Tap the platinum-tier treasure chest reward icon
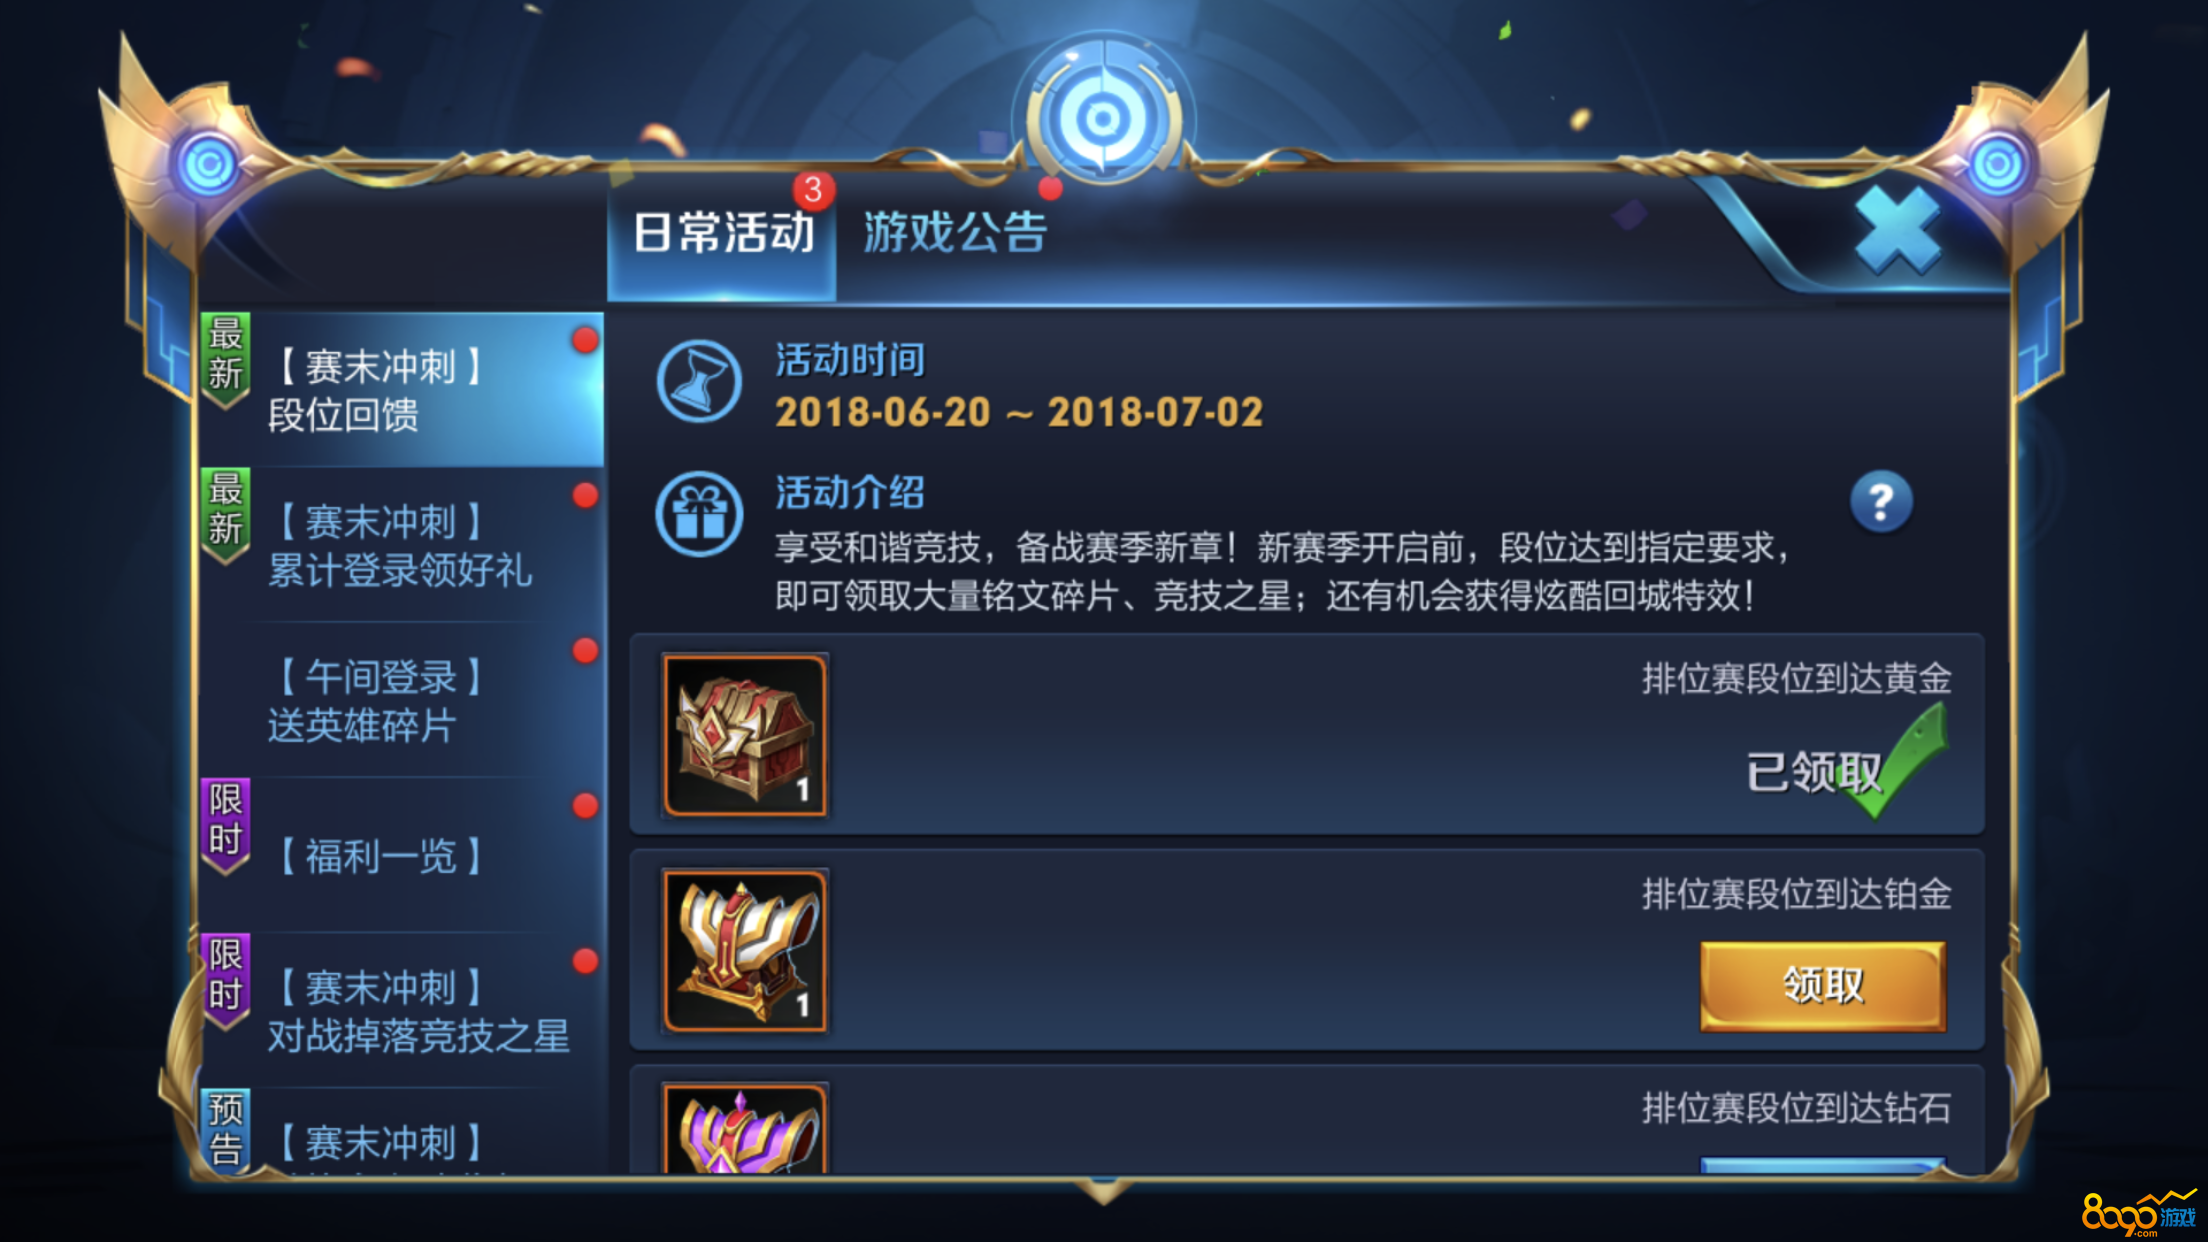Screen dimensions: 2208x1242 click(745, 950)
